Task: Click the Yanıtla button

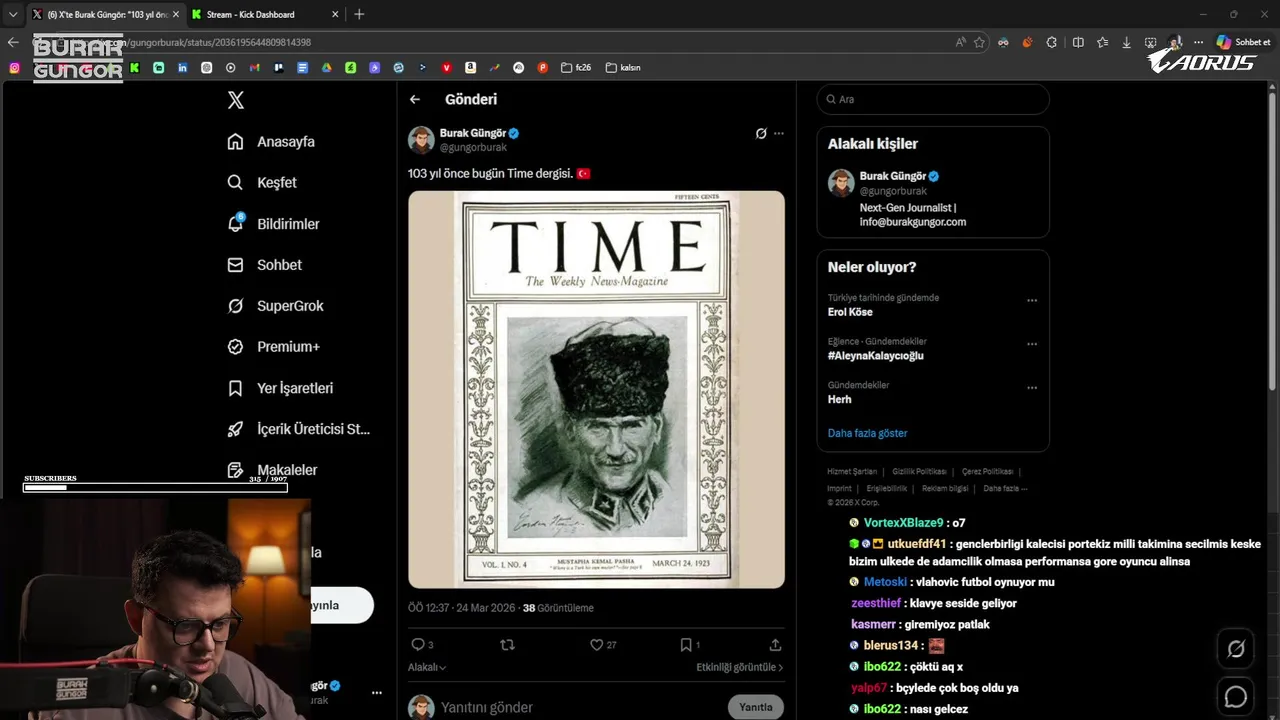Action: click(x=756, y=707)
